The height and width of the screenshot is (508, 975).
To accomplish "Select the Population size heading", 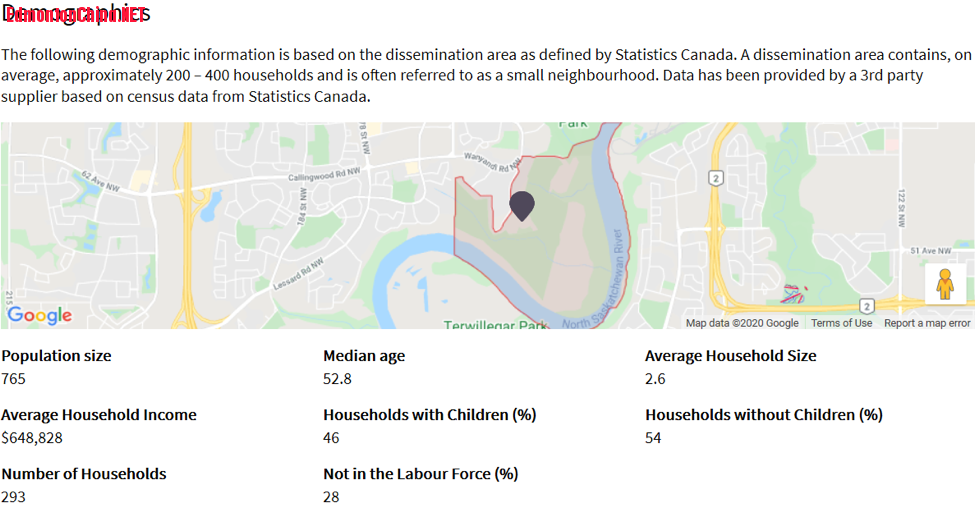I will tap(56, 356).
